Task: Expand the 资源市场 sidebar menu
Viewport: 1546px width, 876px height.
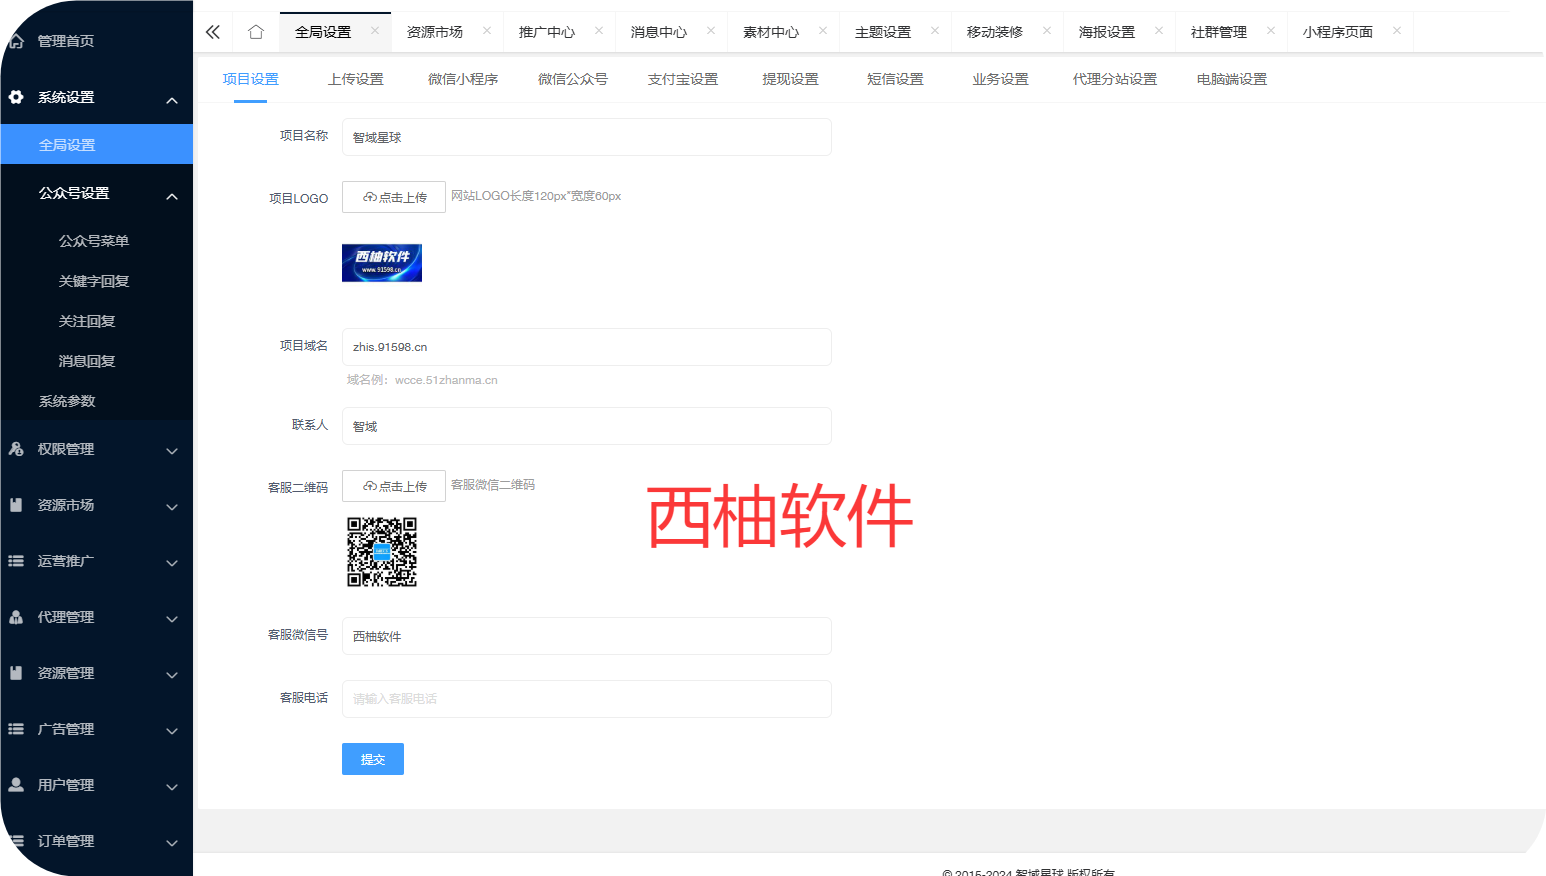Action: (x=172, y=506)
